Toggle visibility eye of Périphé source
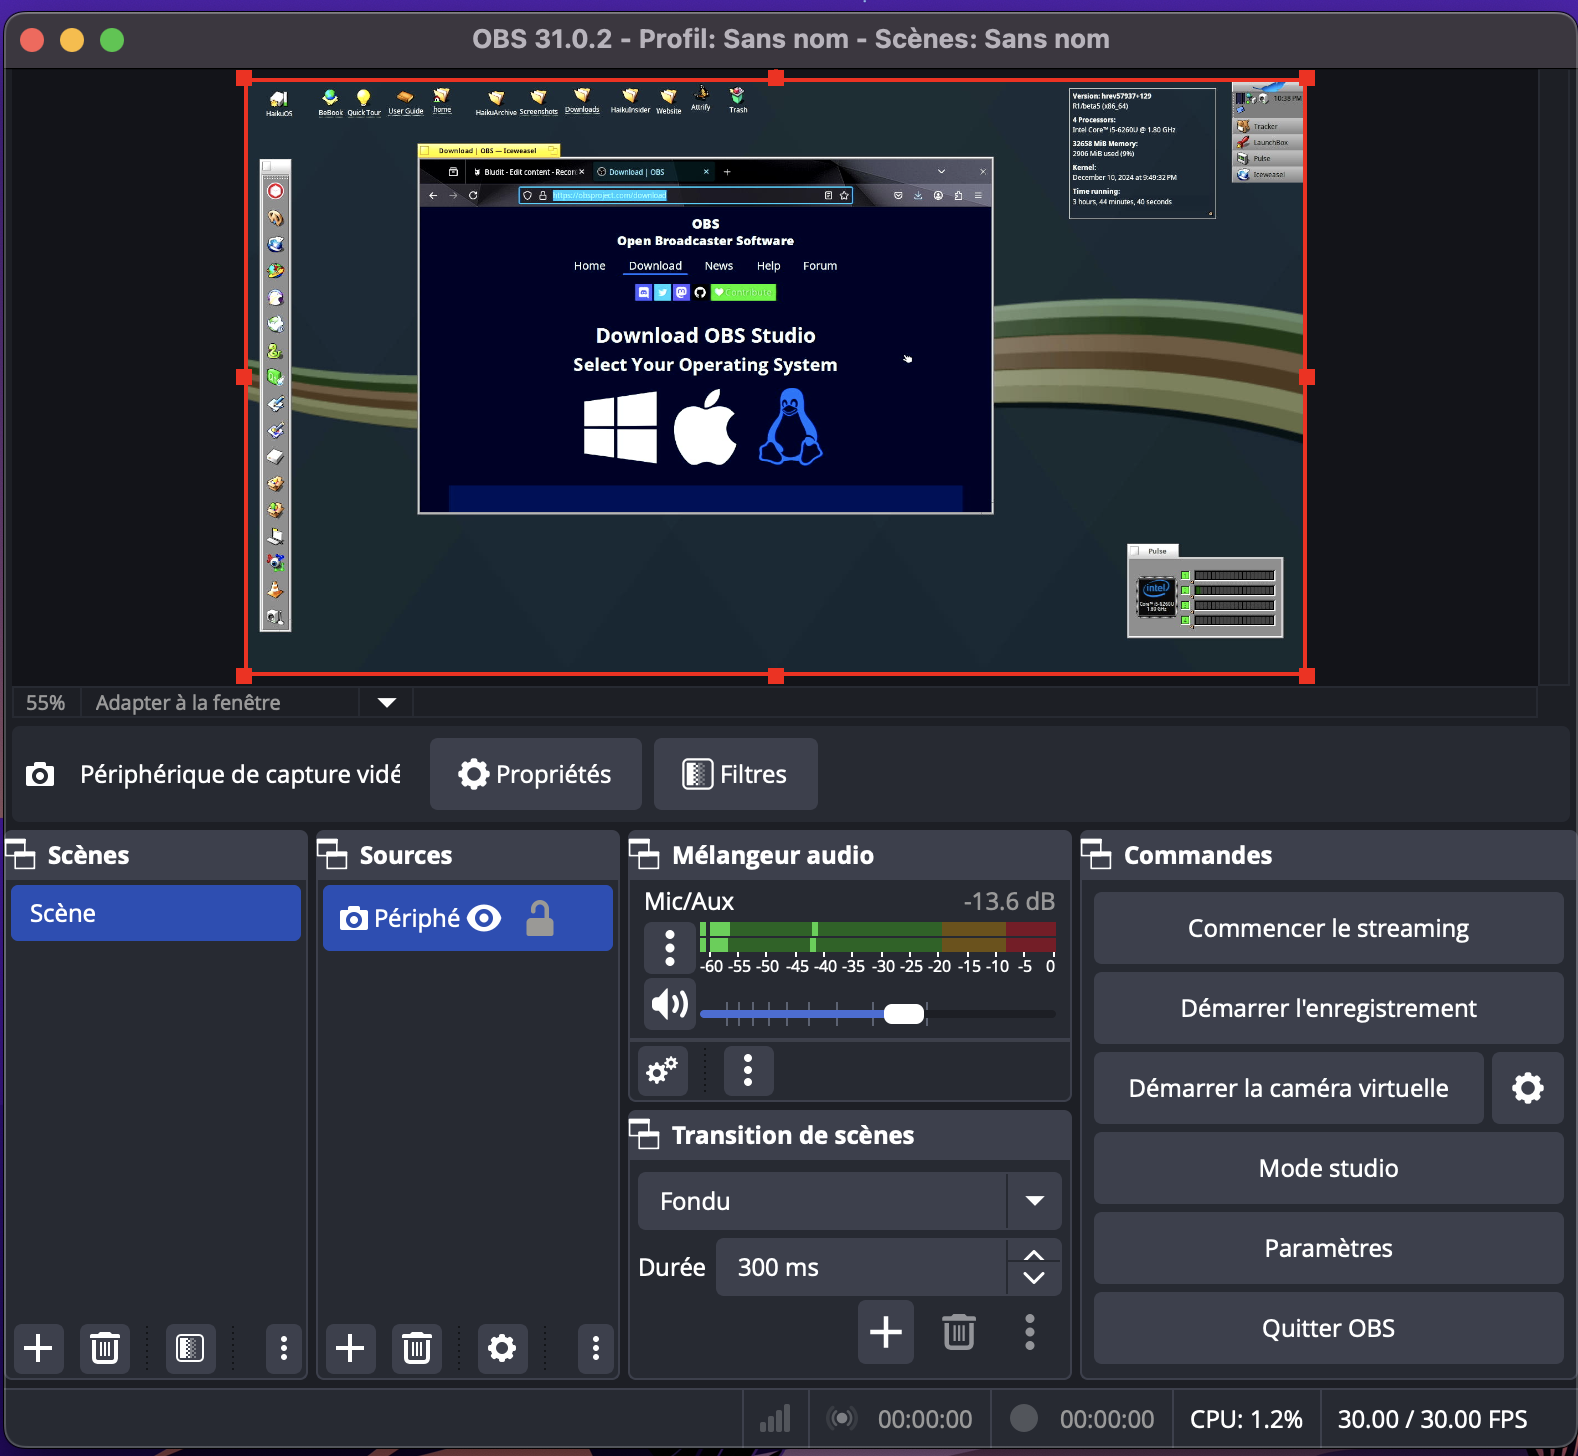Screen dimensions: 1578x1456 (x=485, y=918)
